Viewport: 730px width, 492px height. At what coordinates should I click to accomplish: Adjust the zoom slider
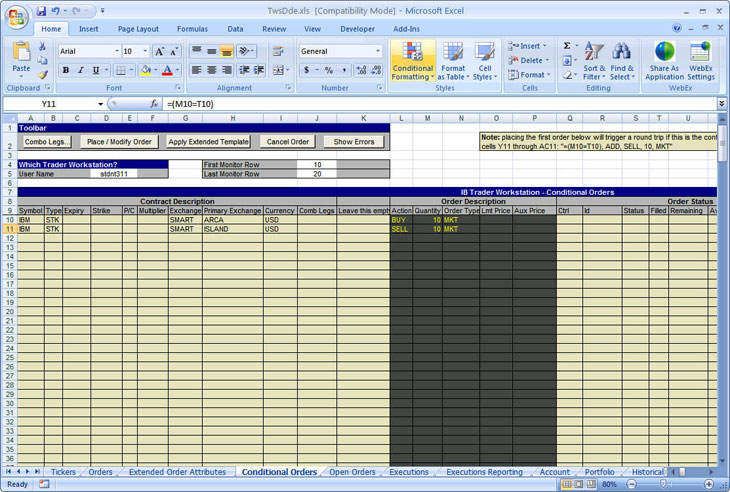click(x=664, y=484)
